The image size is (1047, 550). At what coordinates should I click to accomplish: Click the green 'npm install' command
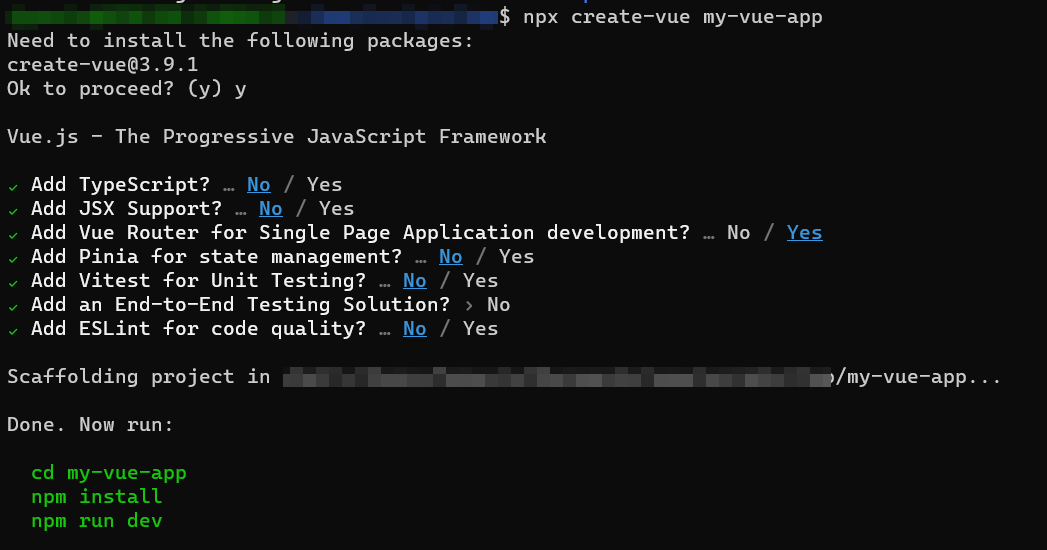(x=97, y=497)
